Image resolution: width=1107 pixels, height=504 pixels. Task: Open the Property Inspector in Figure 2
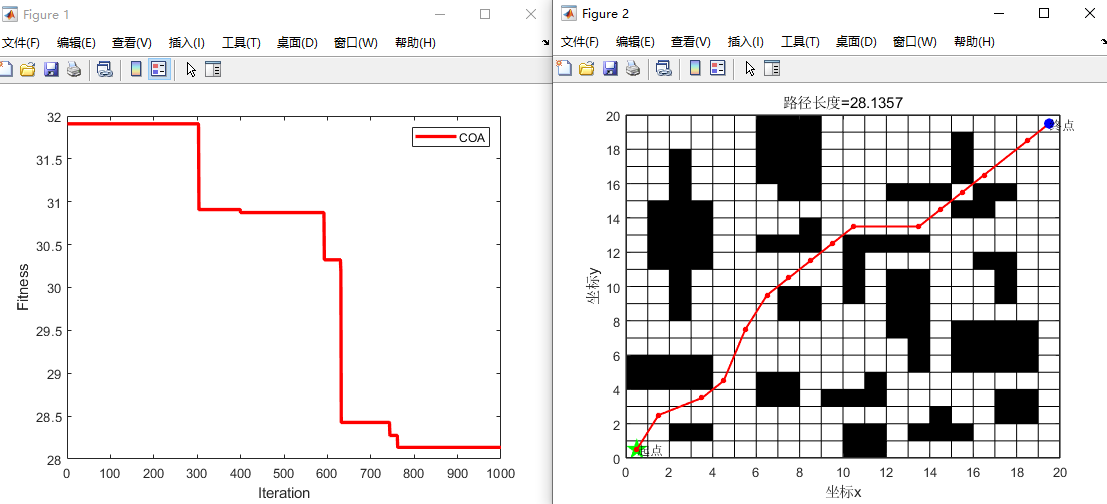point(773,68)
